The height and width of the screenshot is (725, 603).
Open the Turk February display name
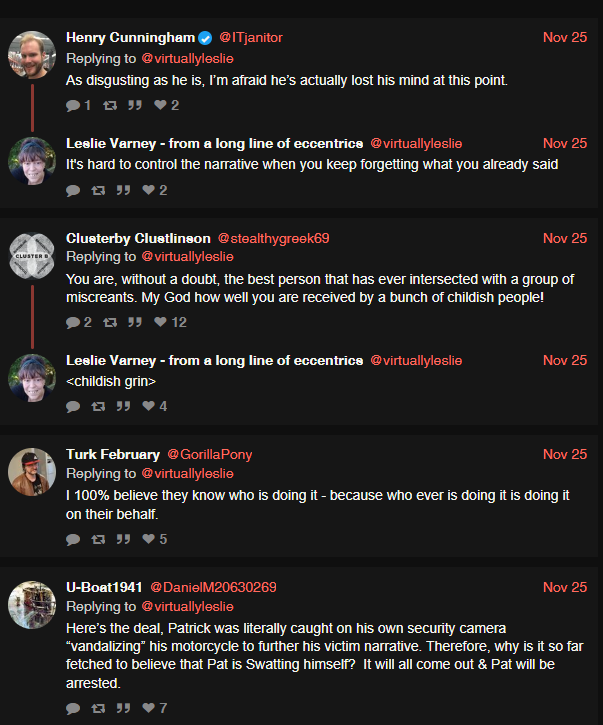point(113,455)
